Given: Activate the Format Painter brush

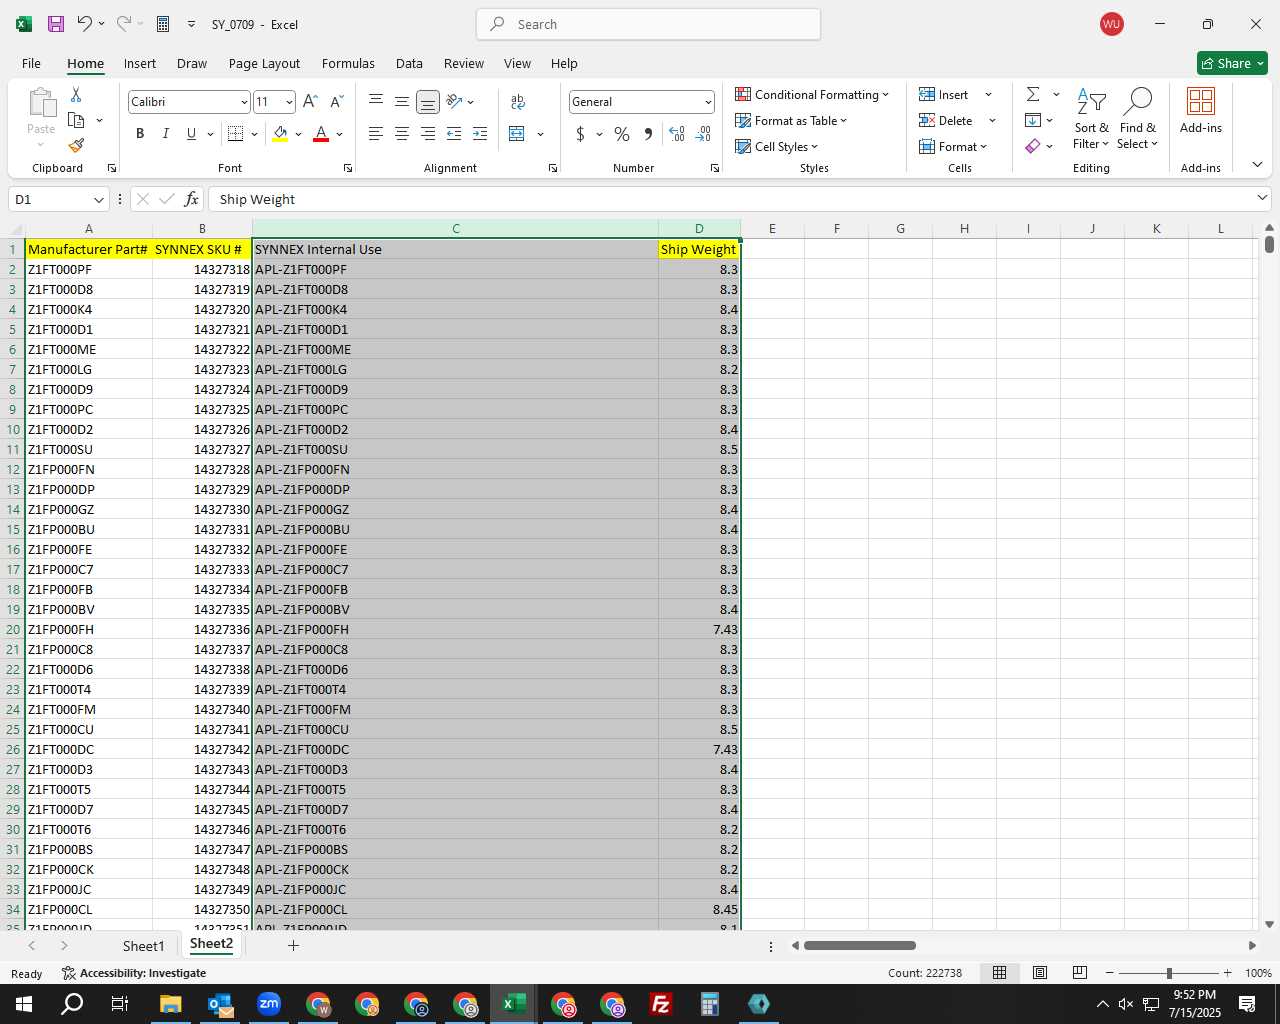Looking at the screenshot, I should click(76, 146).
